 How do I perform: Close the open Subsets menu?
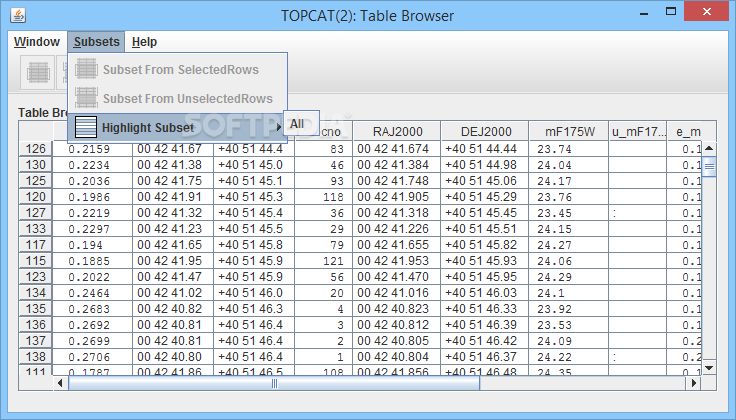pyautogui.click(x=96, y=42)
